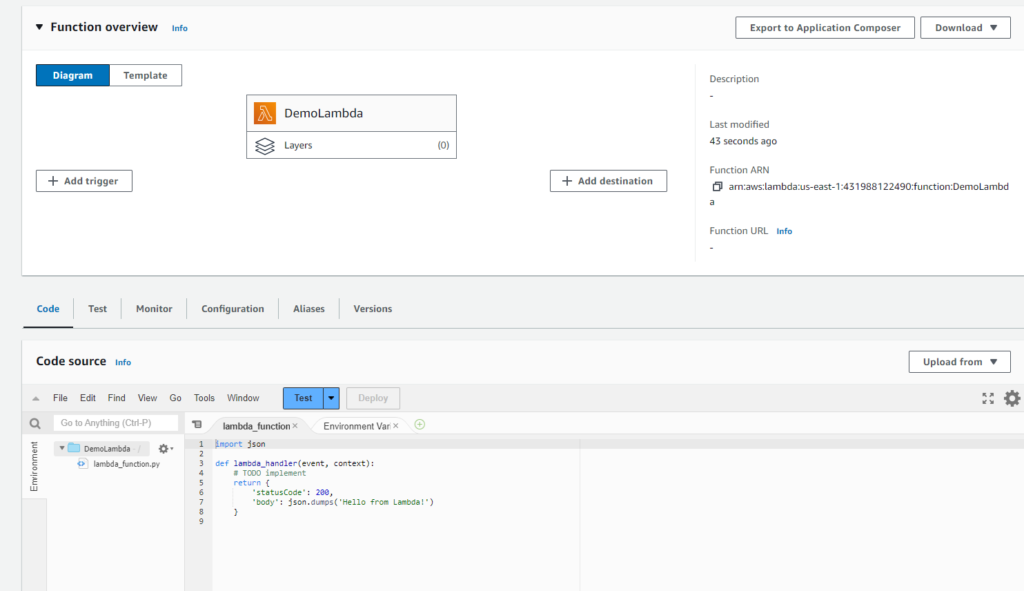Open the Download dropdown
The height and width of the screenshot is (591, 1024).
[965, 27]
